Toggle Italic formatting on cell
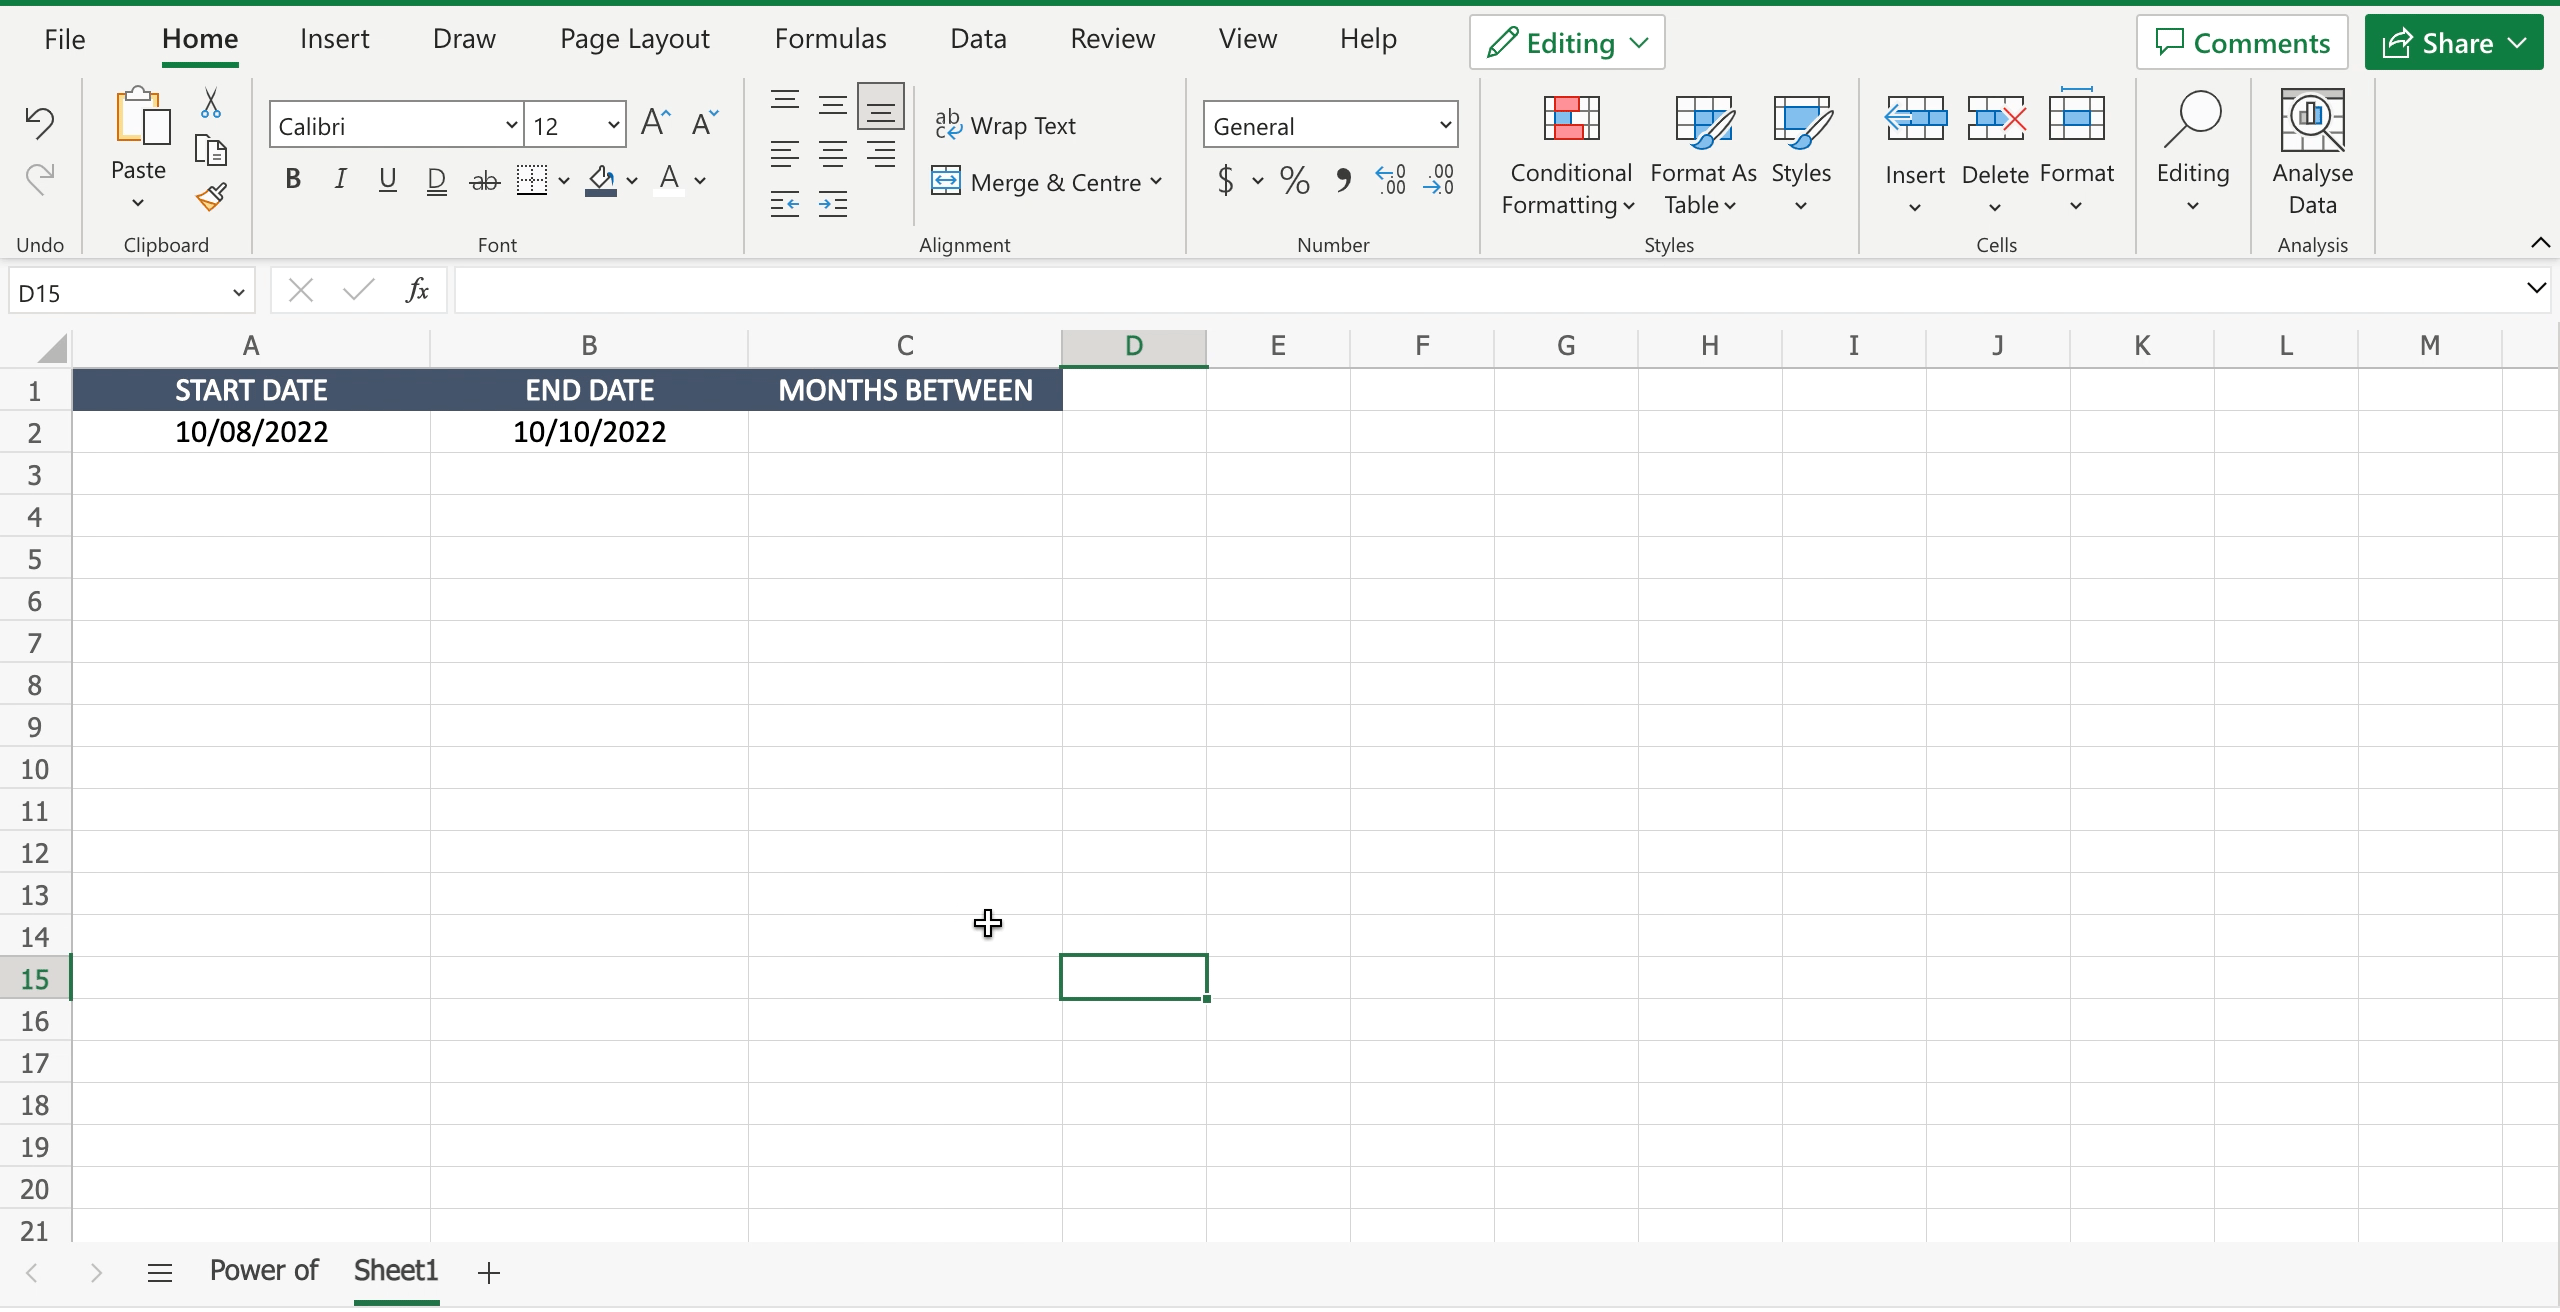 (340, 179)
